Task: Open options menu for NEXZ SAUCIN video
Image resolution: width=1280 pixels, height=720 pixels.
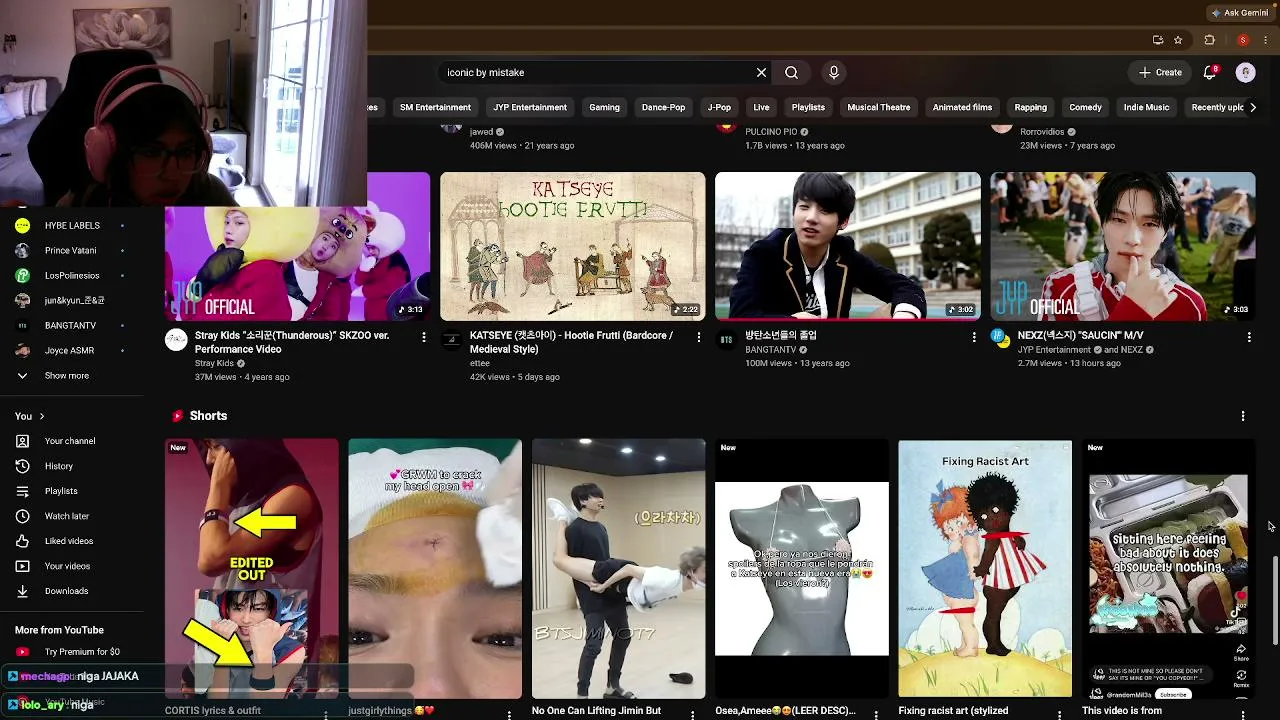Action: [x=1249, y=338]
